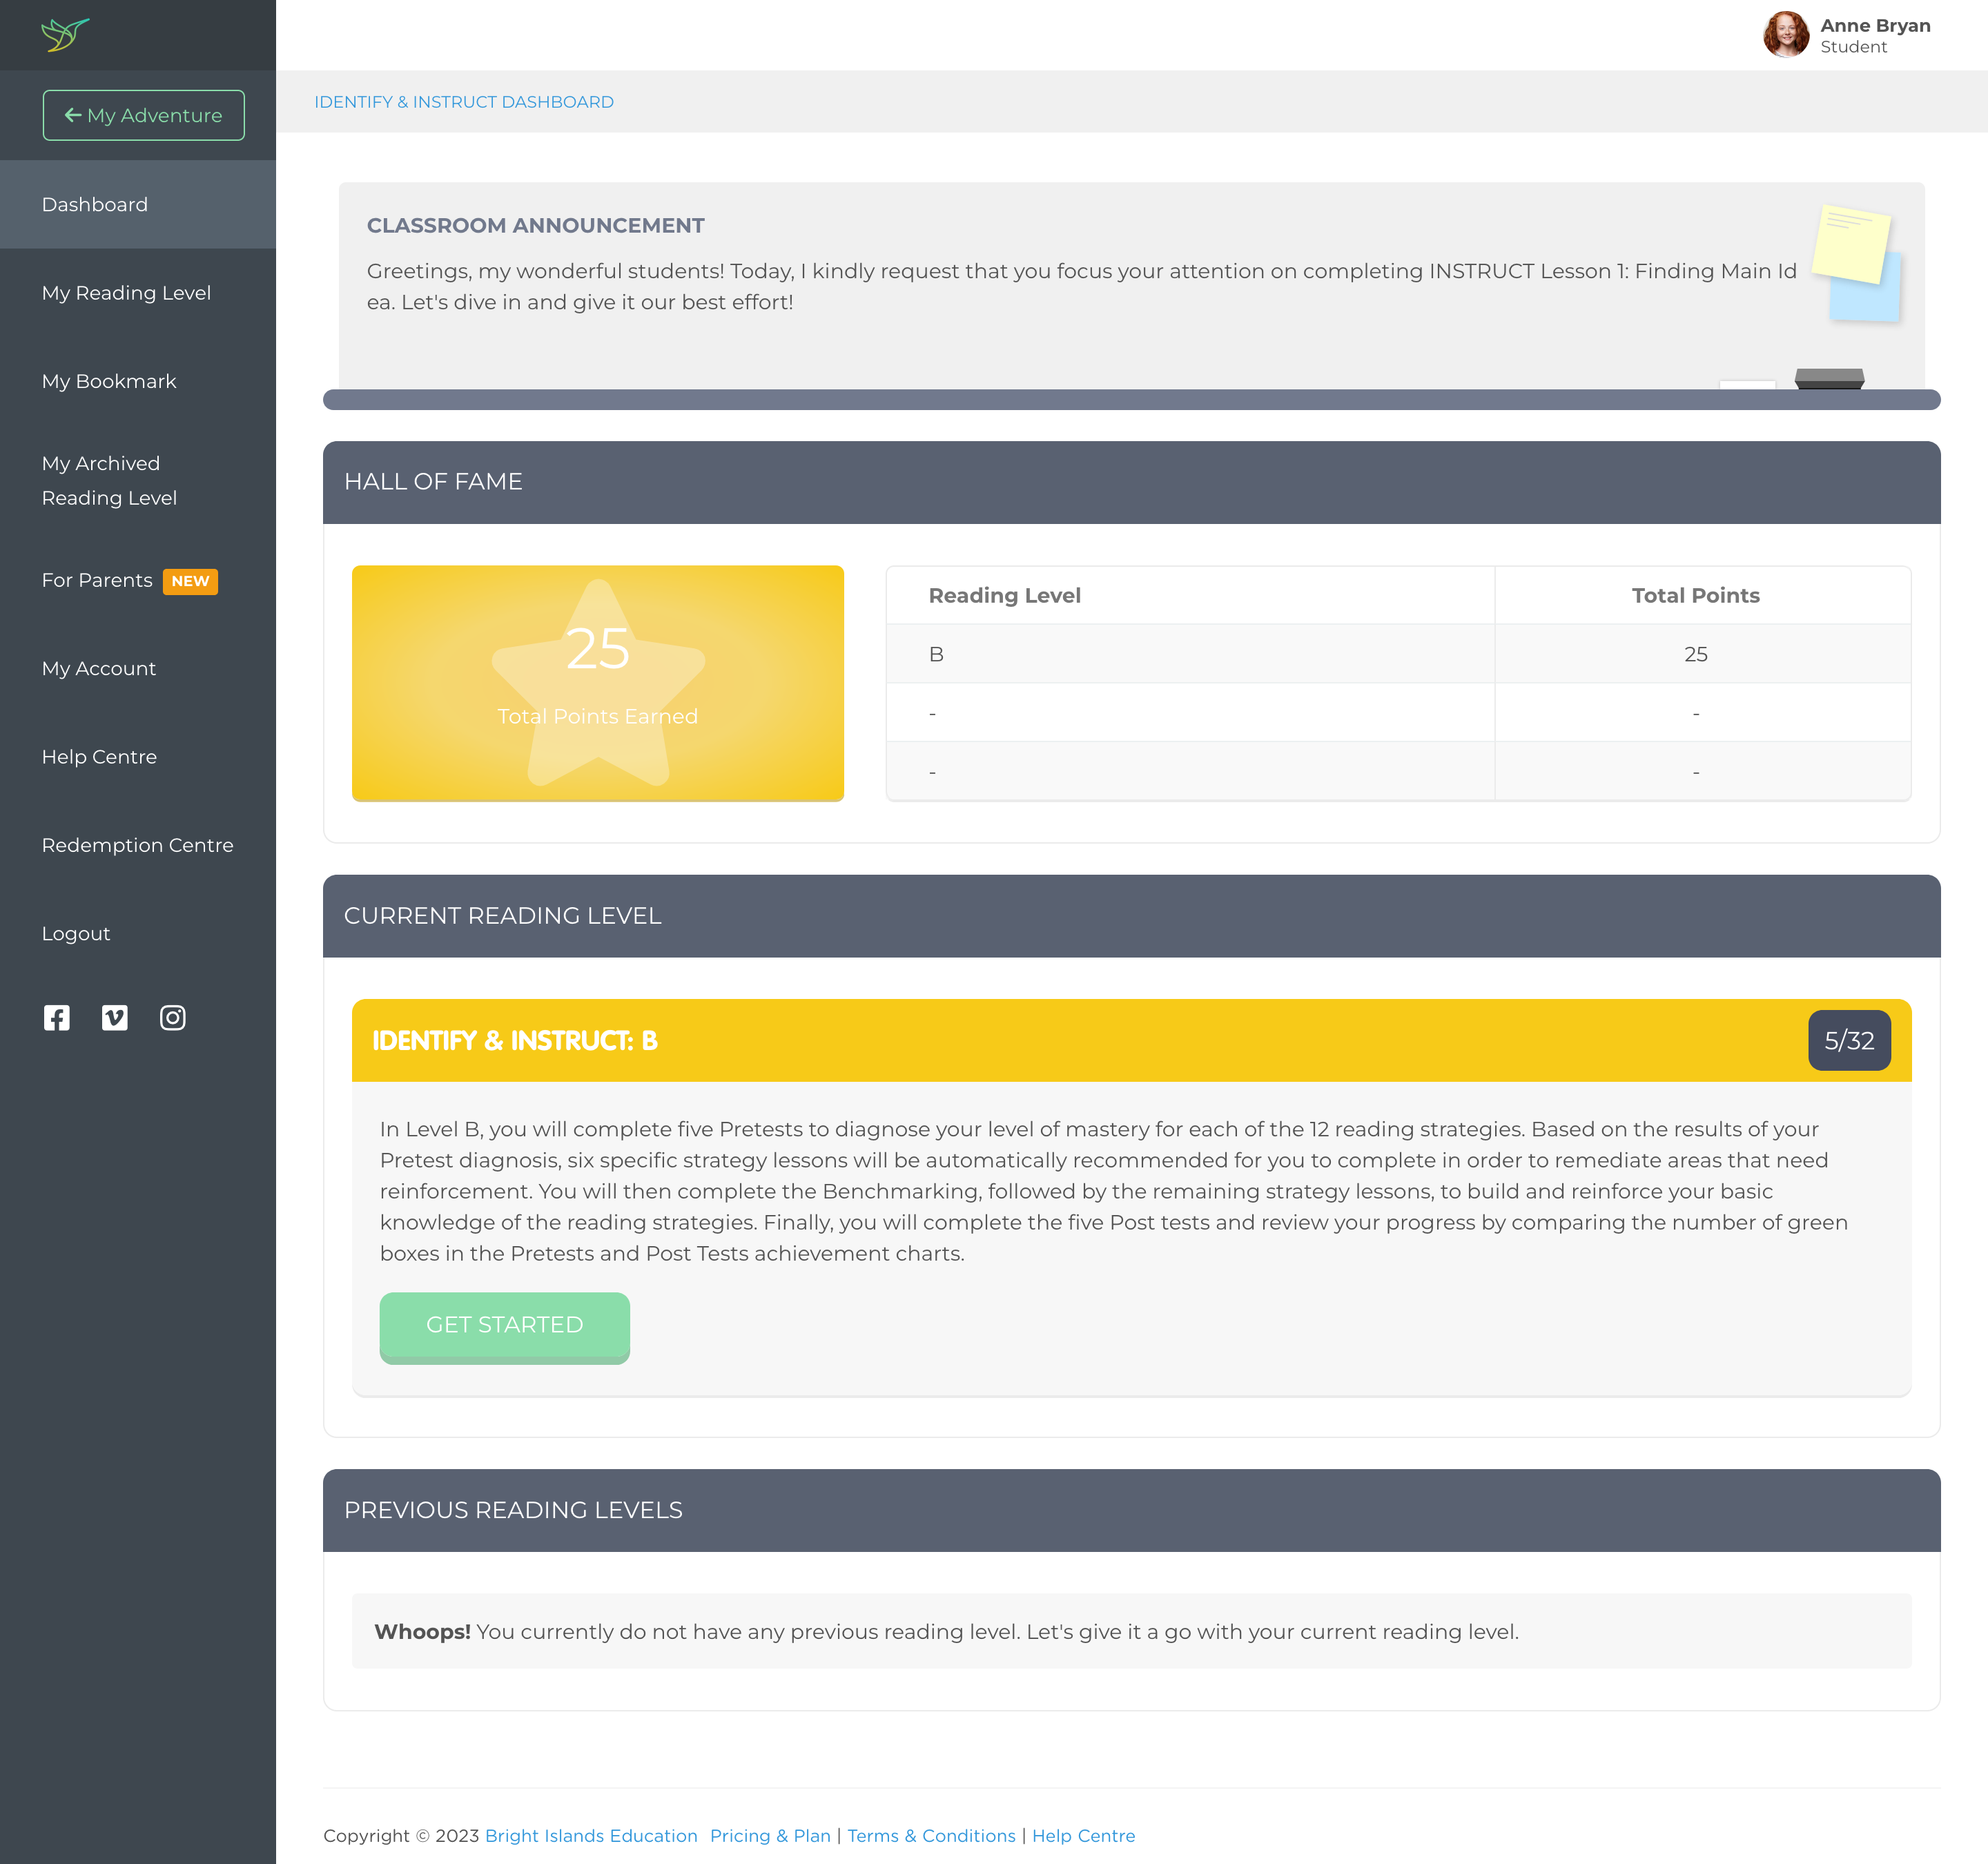Open My Reading Level menu item

click(x=126, y=293)
